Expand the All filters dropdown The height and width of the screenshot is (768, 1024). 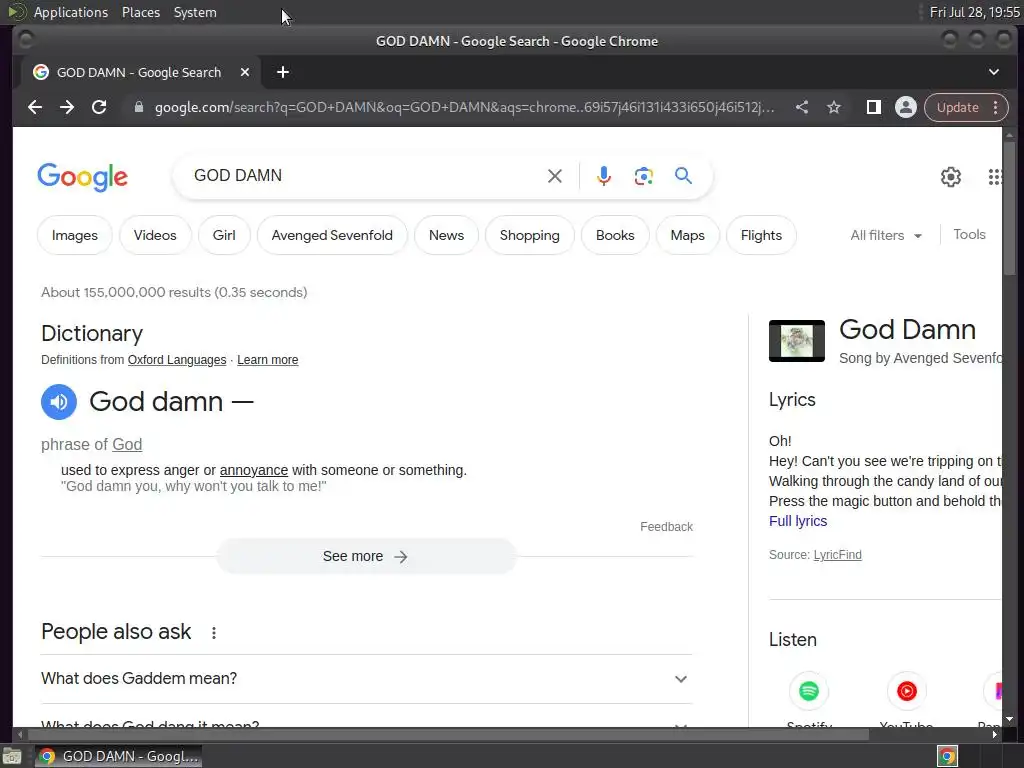coord(886,235)
